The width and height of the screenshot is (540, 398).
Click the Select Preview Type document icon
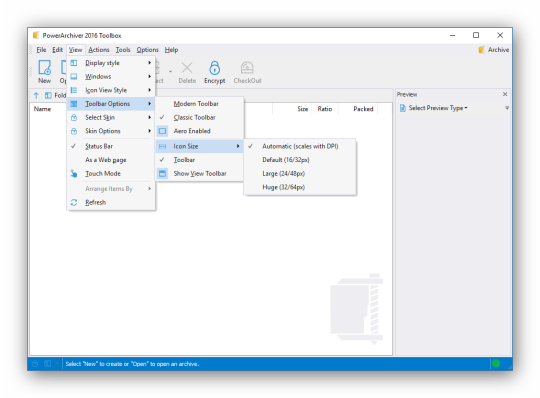pos(403,108)
